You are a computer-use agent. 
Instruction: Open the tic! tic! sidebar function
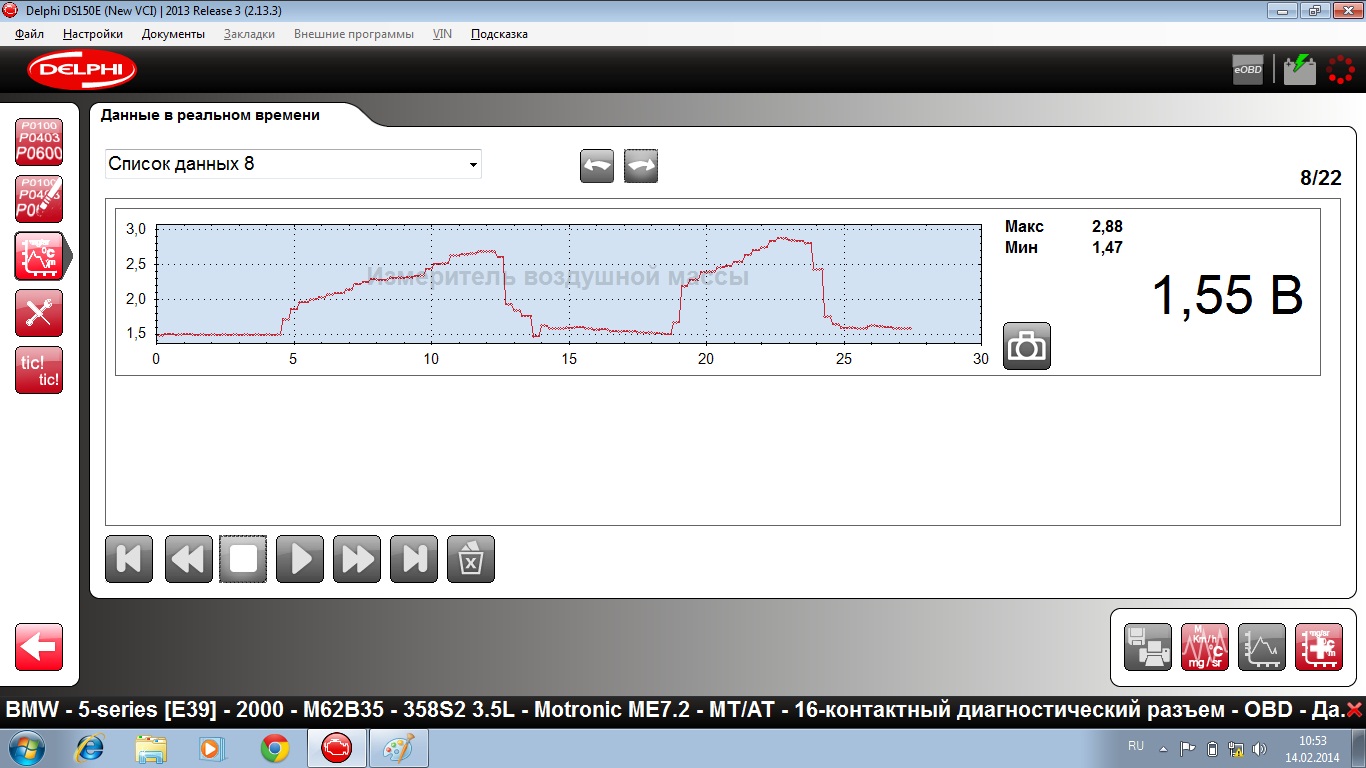coord(39,370)
